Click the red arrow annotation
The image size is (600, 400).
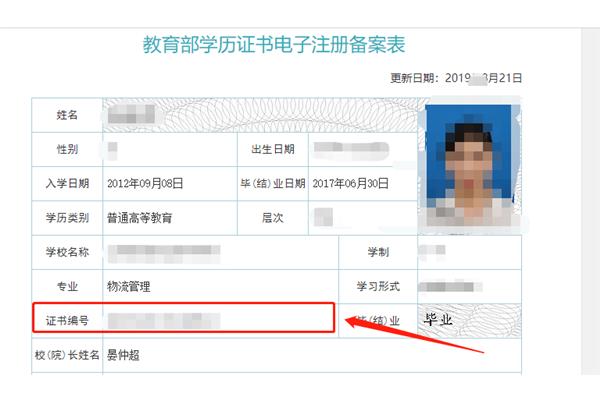tap(414, 334)
